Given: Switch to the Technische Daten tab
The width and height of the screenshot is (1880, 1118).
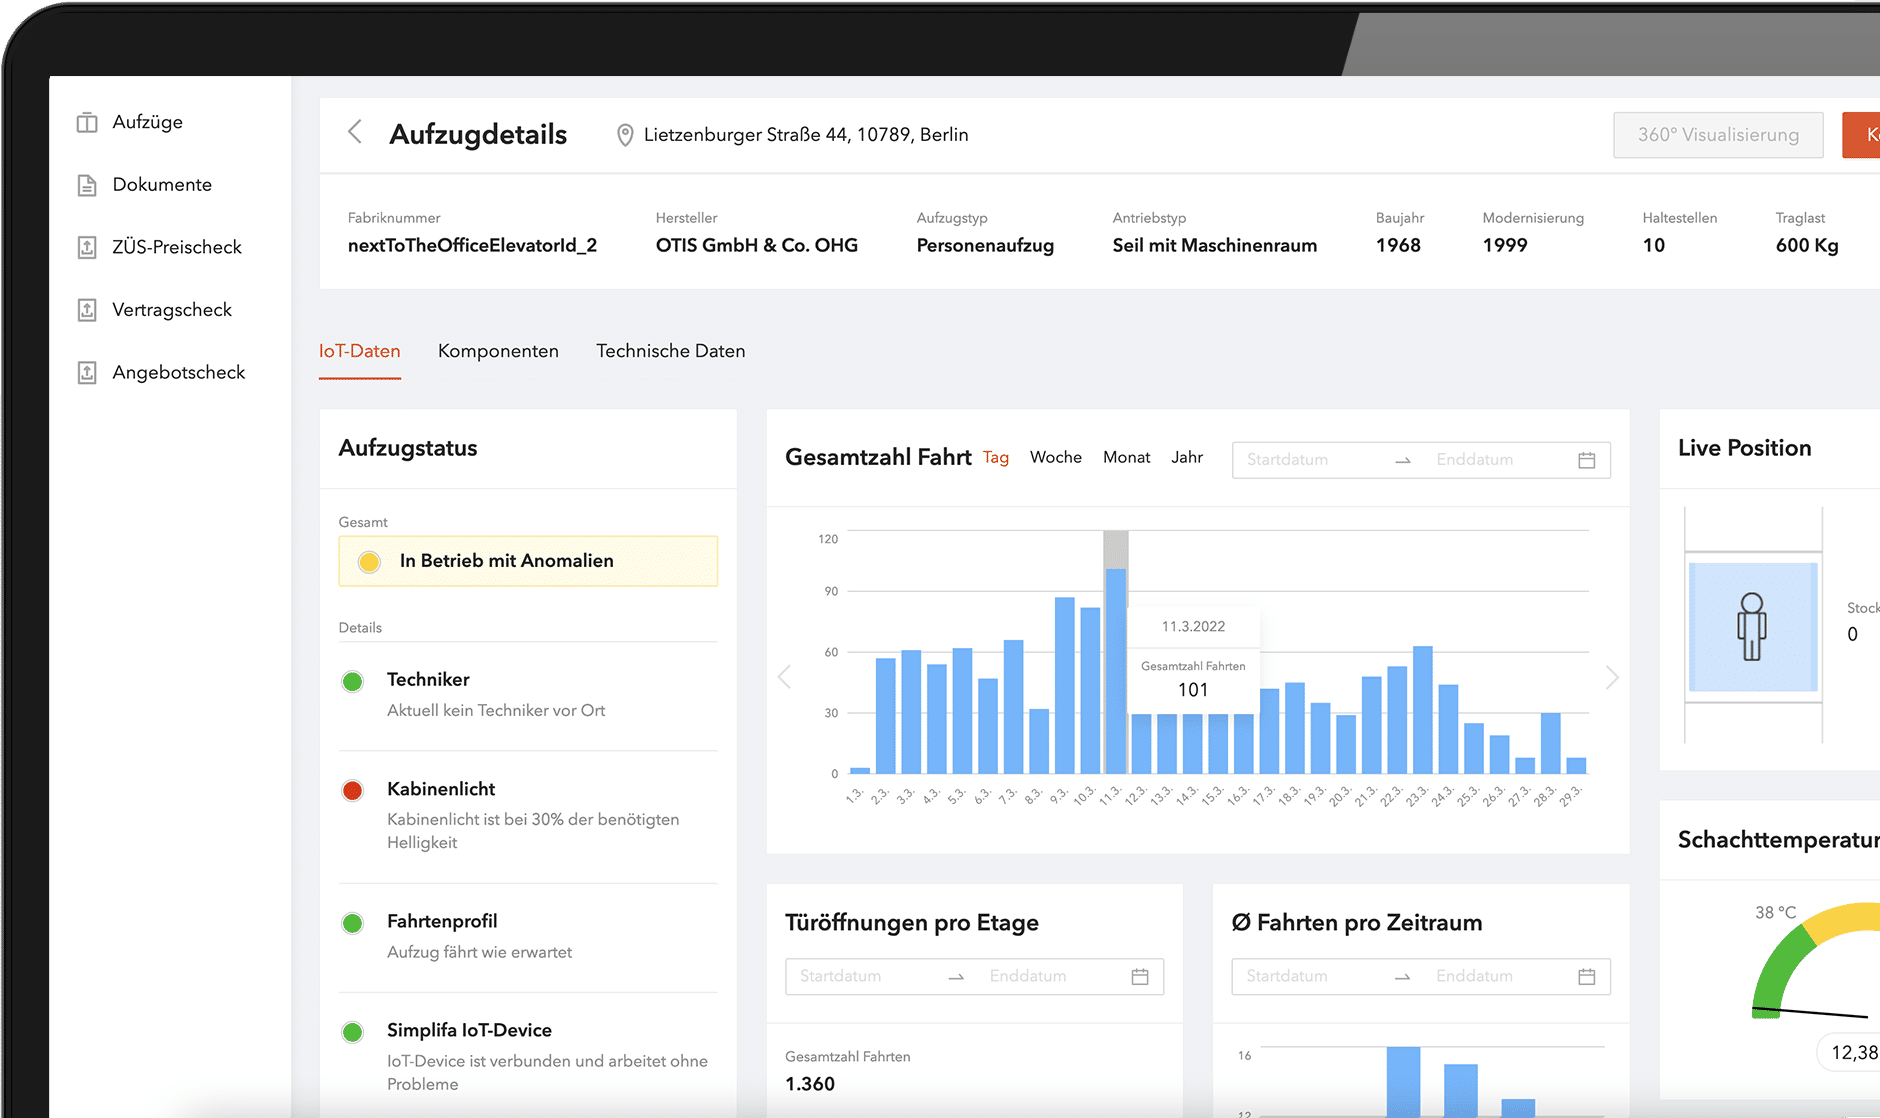Looking at the screenshot, I should pos(671,351).
